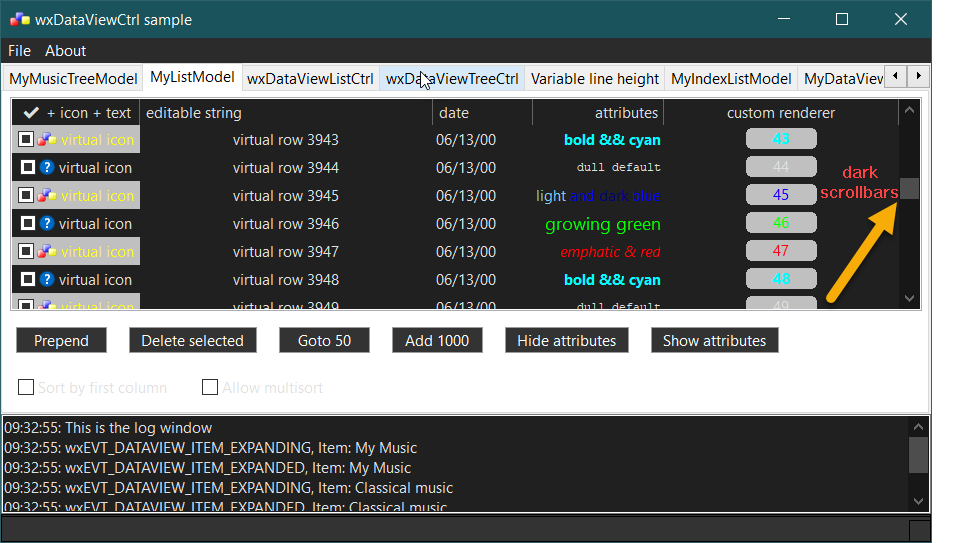
Task: Click 'bold && cyan' in row 3948
Action: coord(612,280)
